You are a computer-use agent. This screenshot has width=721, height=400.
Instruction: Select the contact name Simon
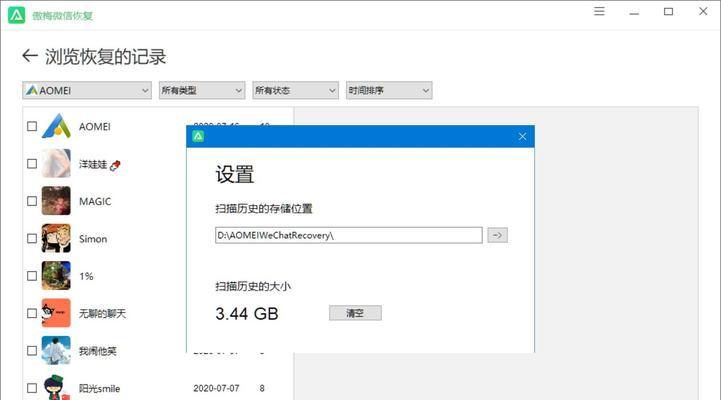pos(93,239)
